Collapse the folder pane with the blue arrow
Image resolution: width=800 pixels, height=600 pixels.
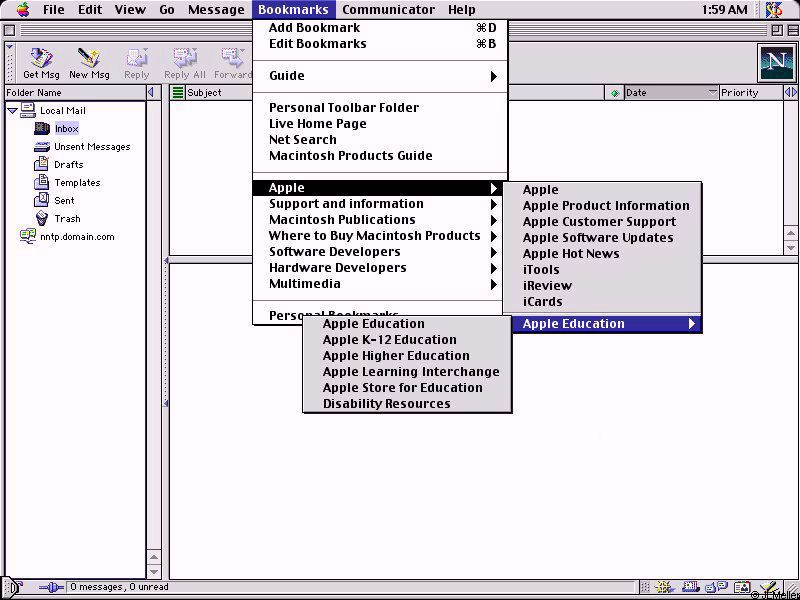(152, 93)
